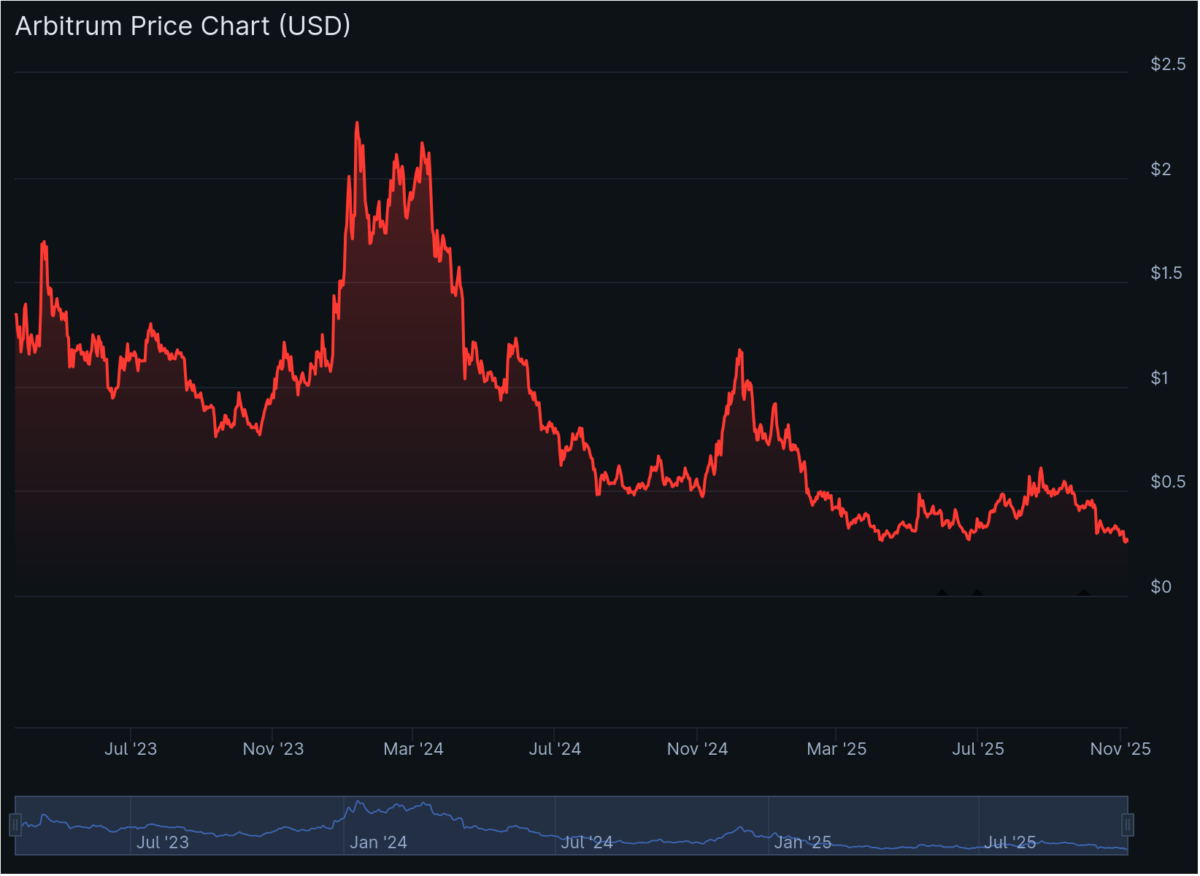Click the $0 y-axis label

(1161, 587)
